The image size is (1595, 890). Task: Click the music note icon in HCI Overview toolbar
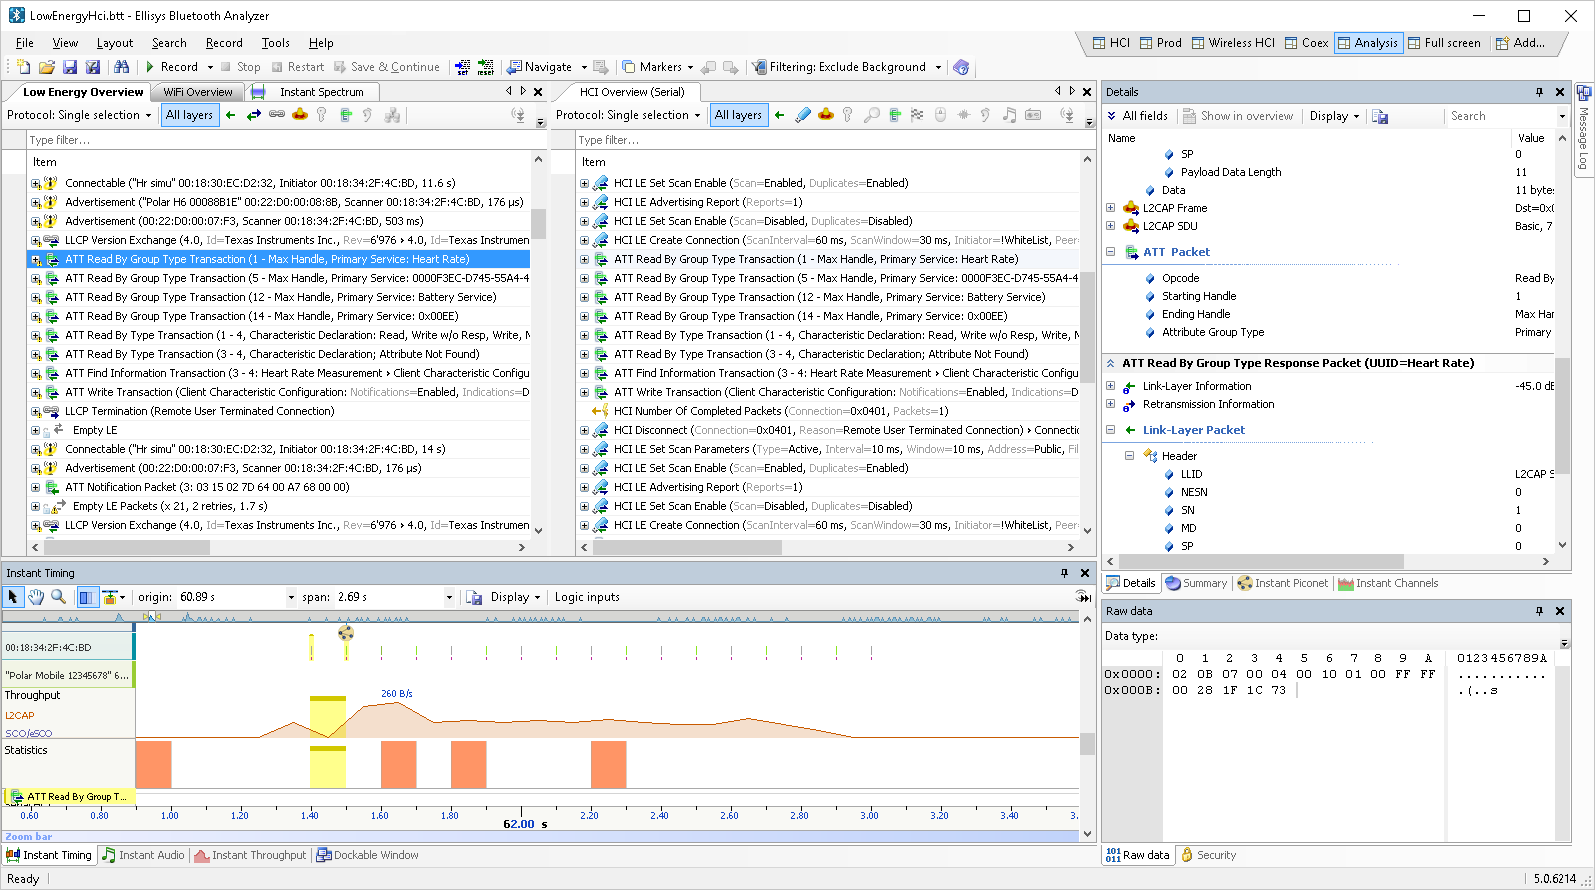tap(1009, 115)
